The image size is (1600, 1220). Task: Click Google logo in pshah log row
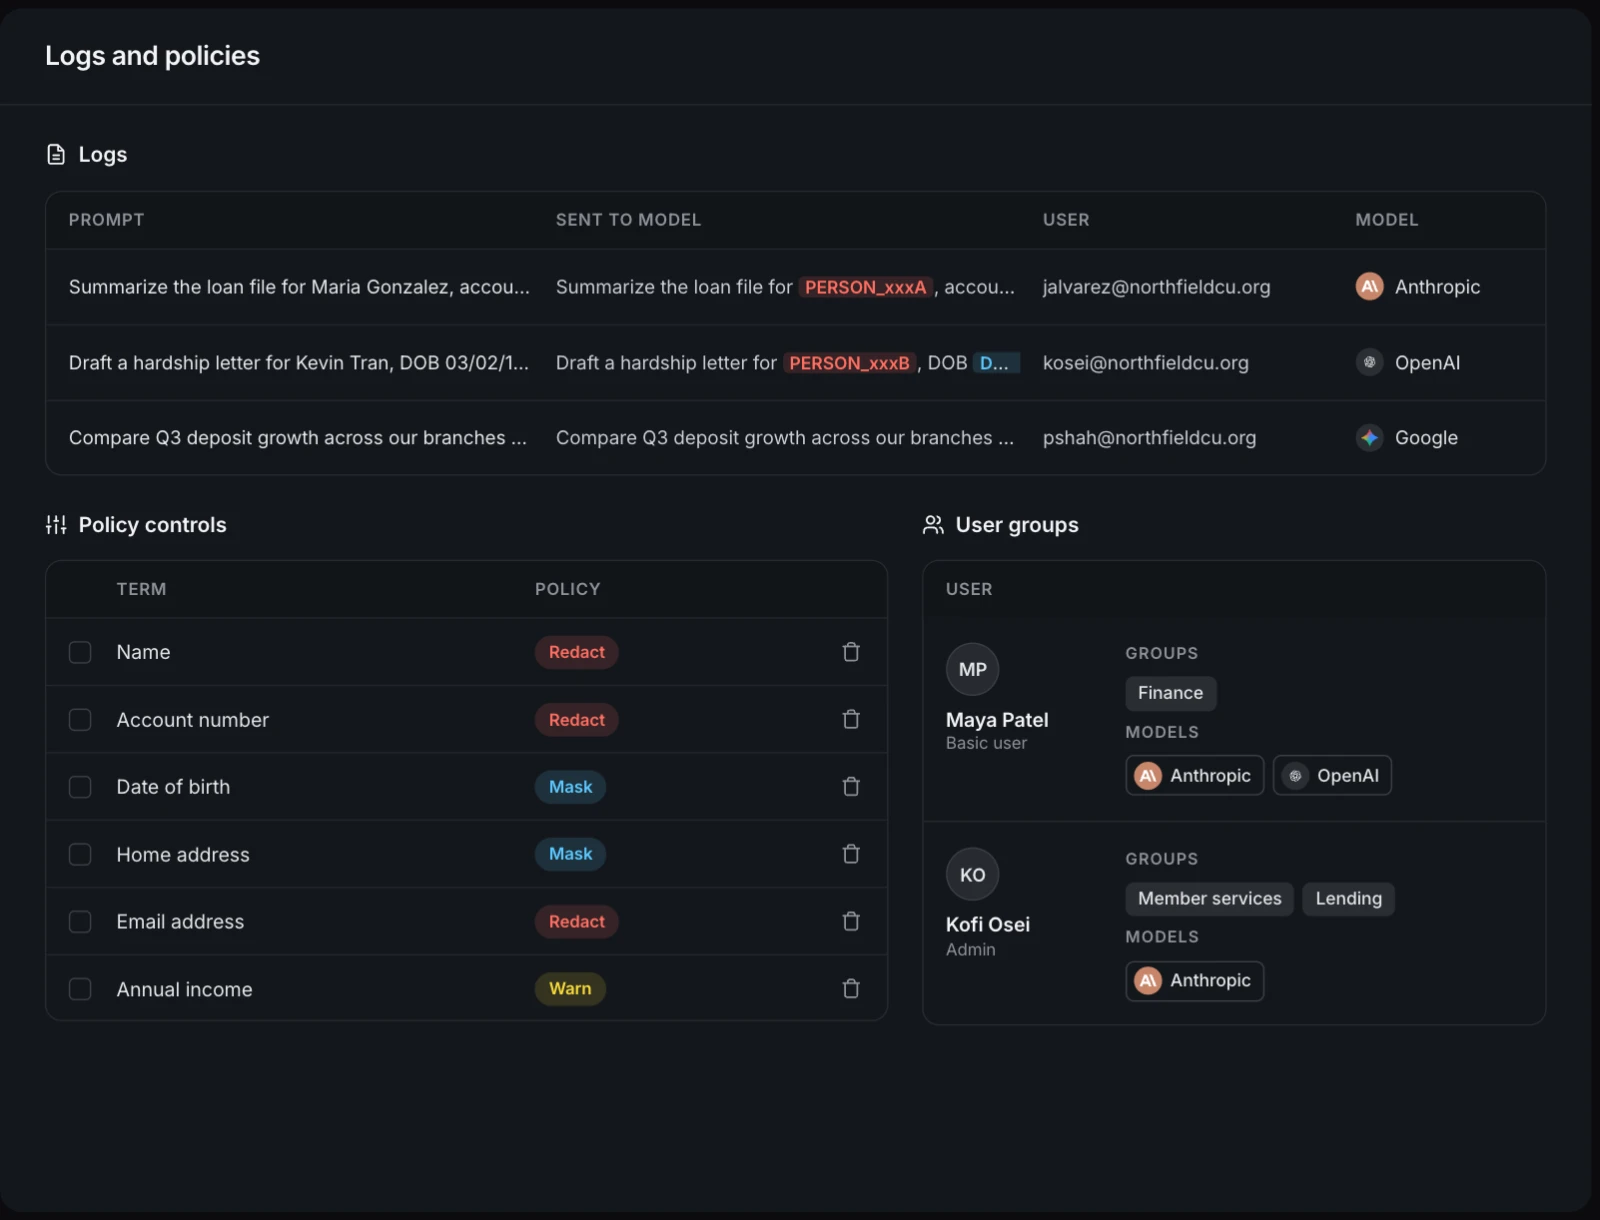1369,438
